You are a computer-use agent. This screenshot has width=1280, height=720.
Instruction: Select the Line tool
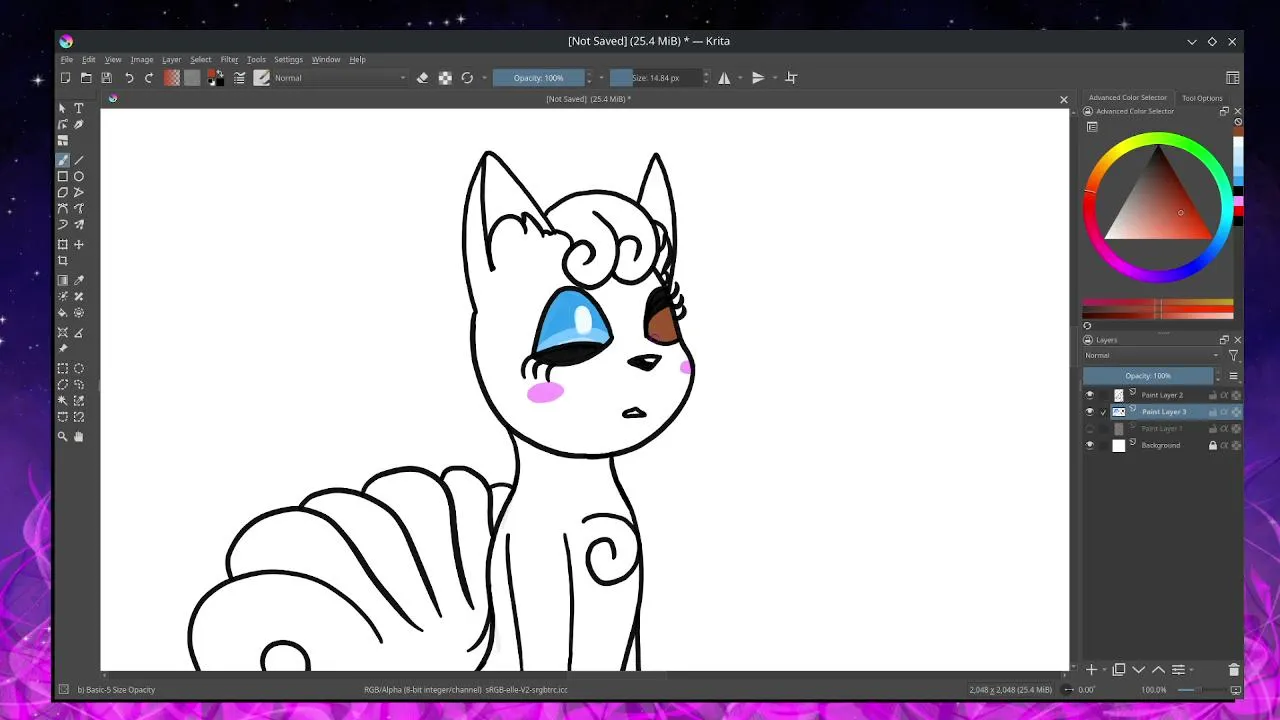[79, 160]
